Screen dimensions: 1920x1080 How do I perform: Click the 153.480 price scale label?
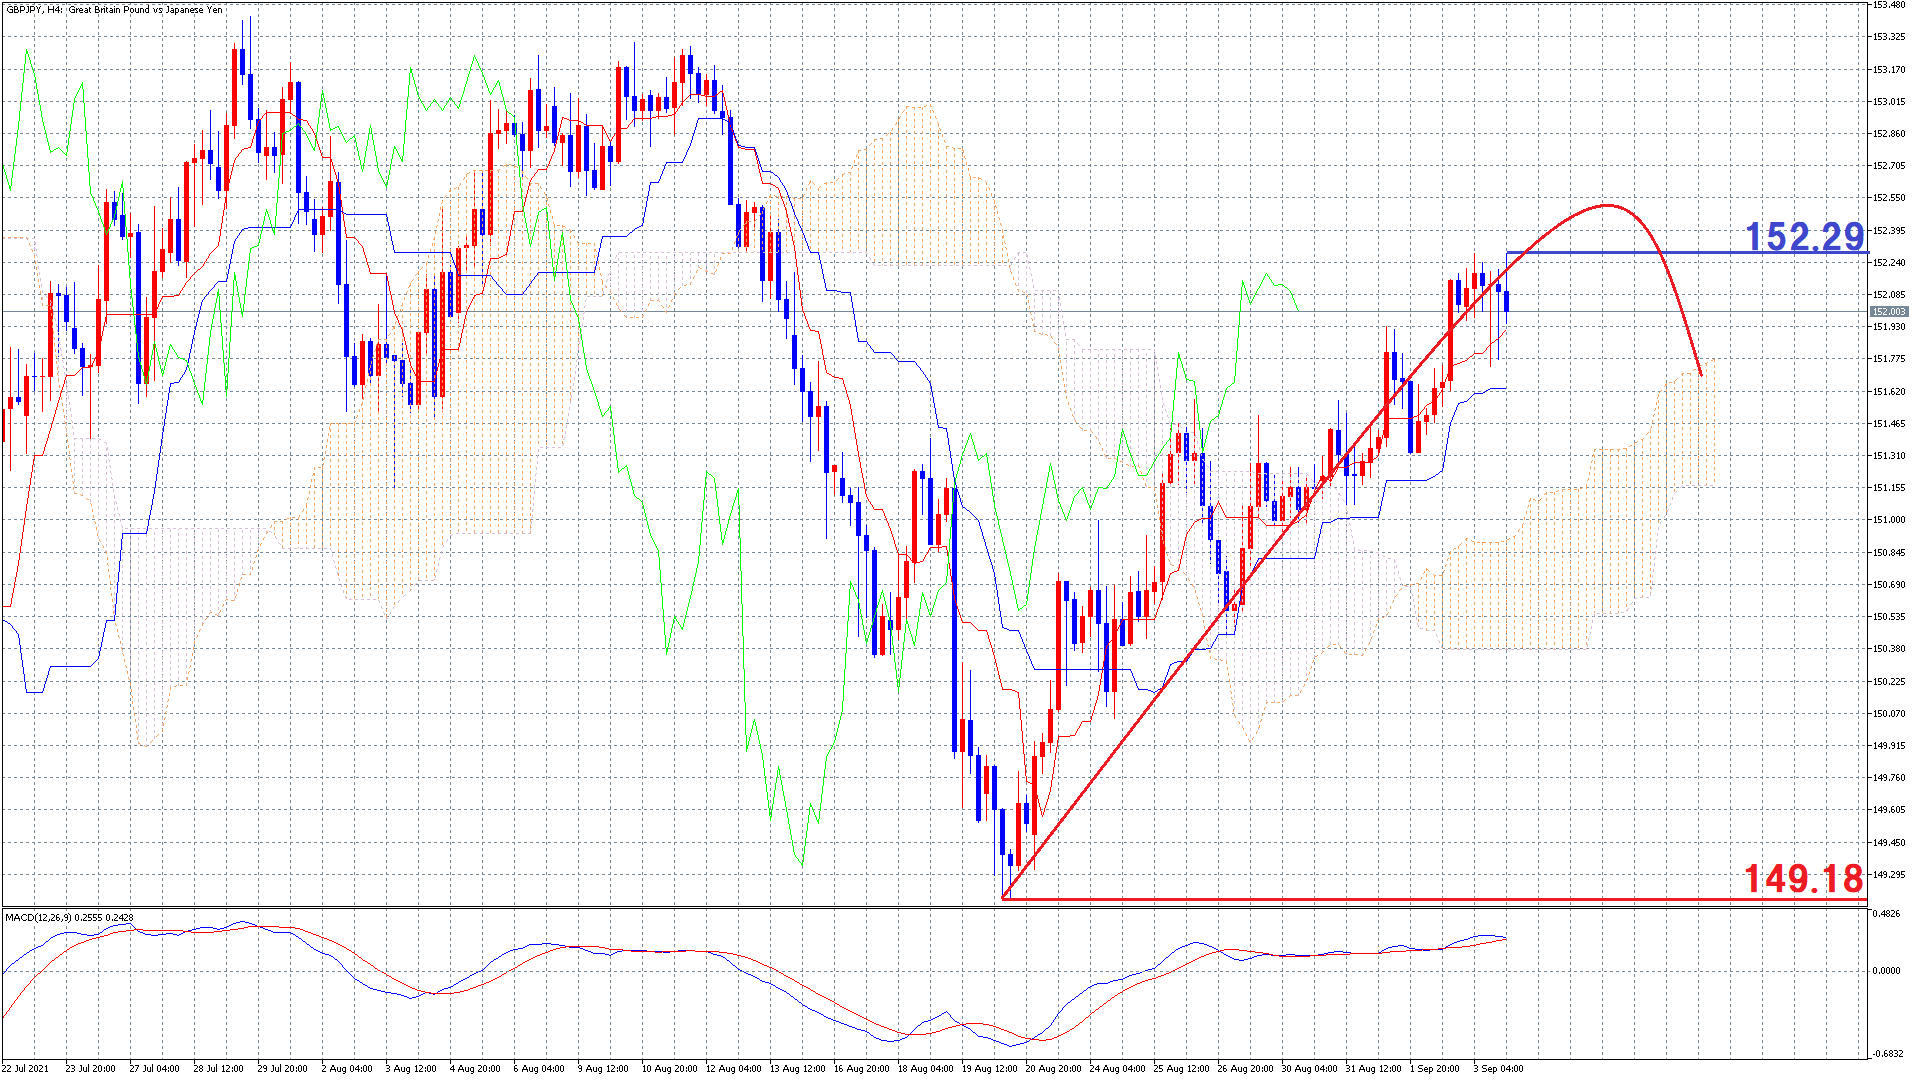click(1889, 5)
